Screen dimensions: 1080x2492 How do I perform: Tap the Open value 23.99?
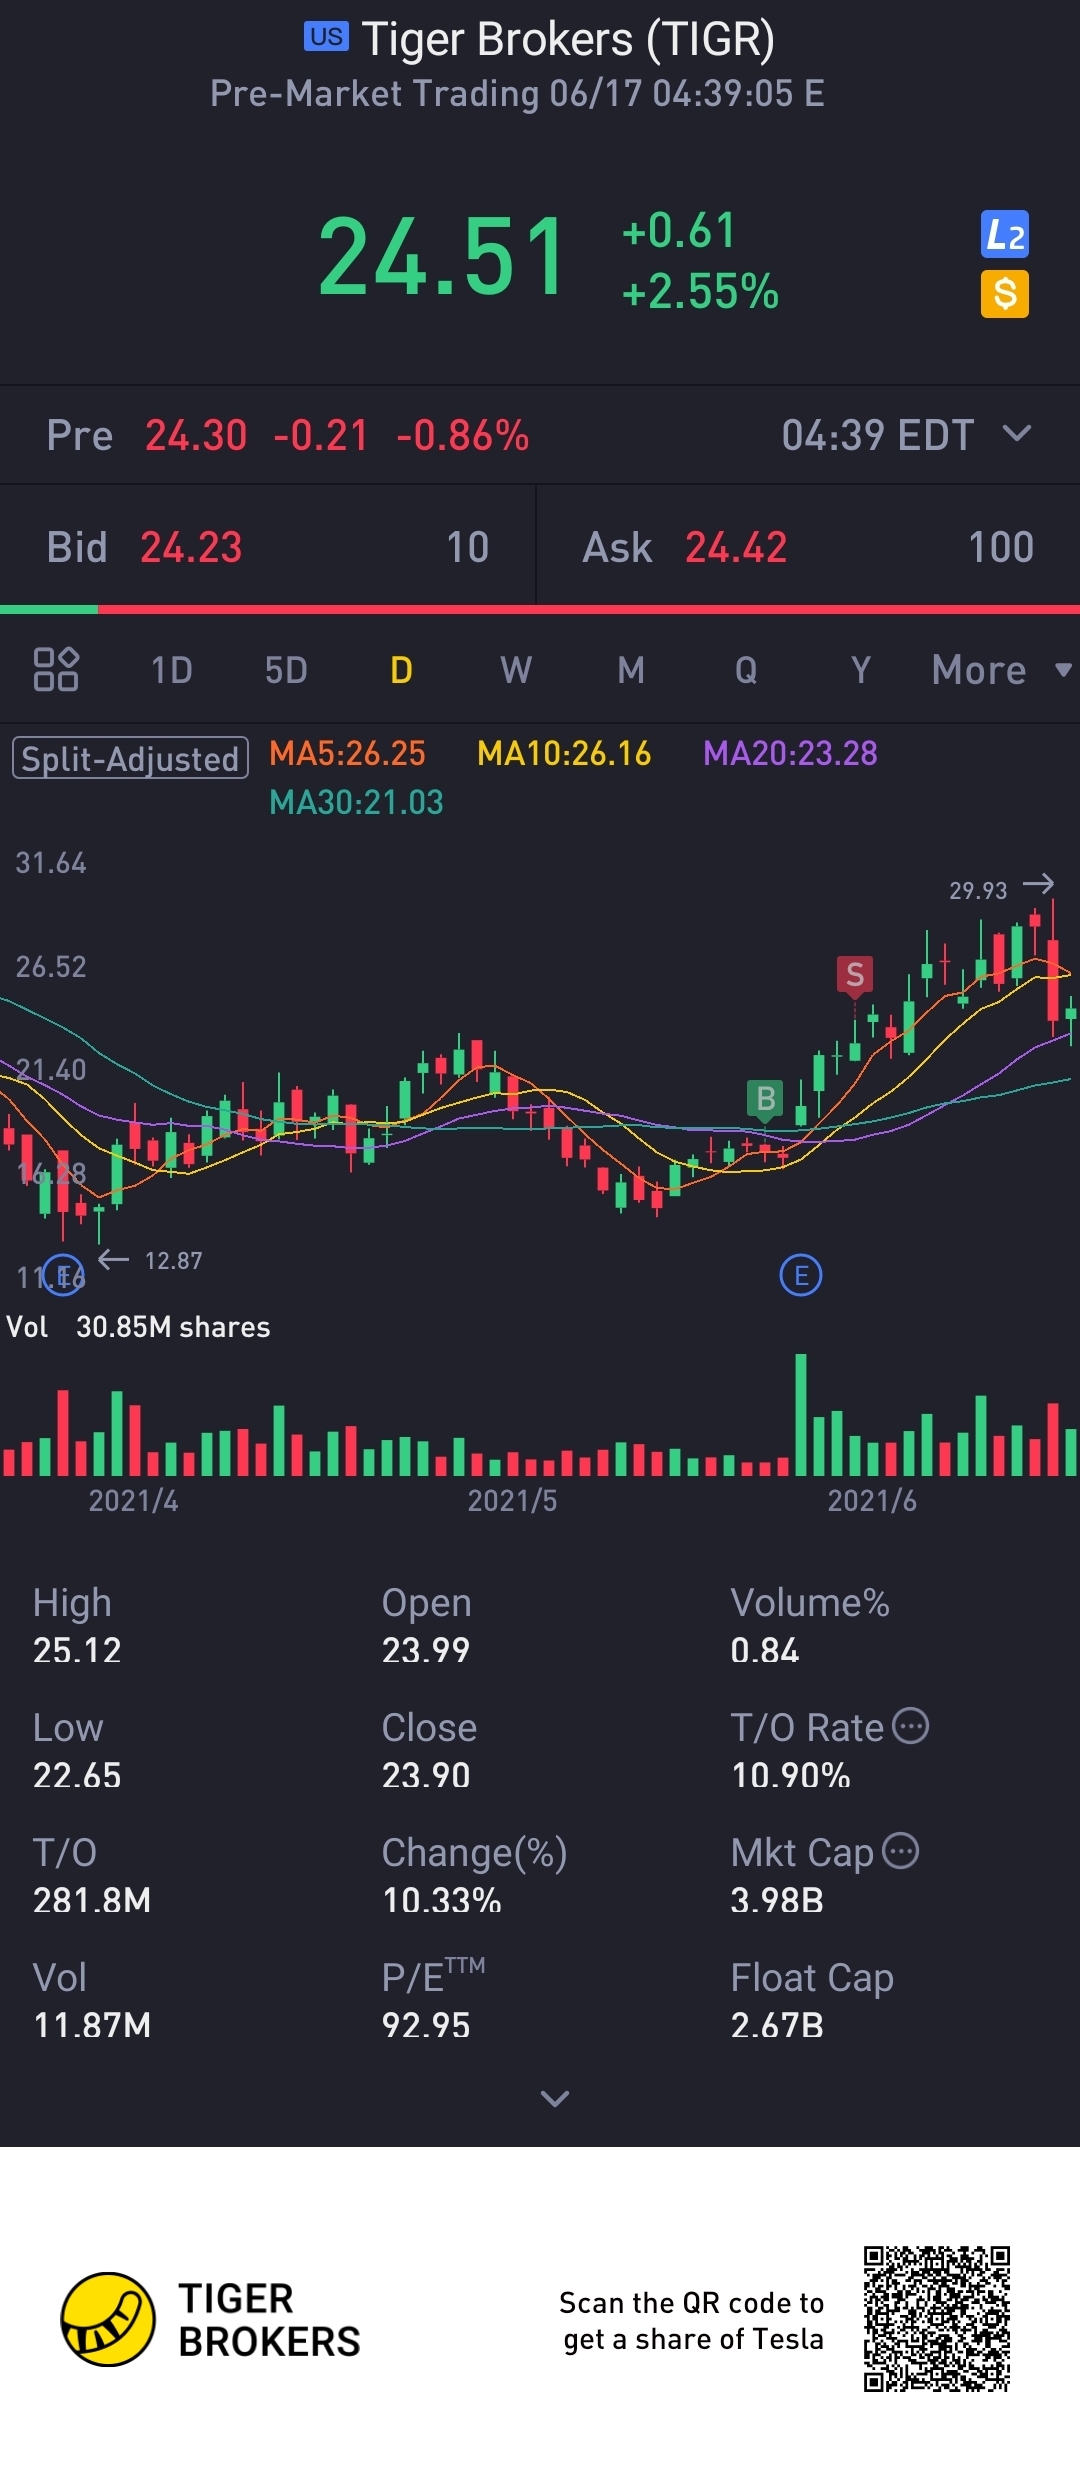click(426, 1650)
